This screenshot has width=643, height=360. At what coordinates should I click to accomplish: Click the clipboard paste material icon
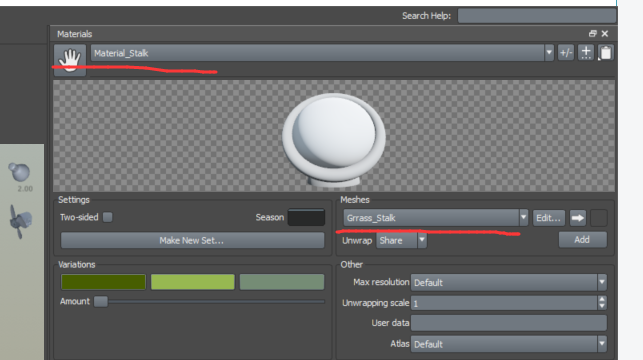[605, 53]
